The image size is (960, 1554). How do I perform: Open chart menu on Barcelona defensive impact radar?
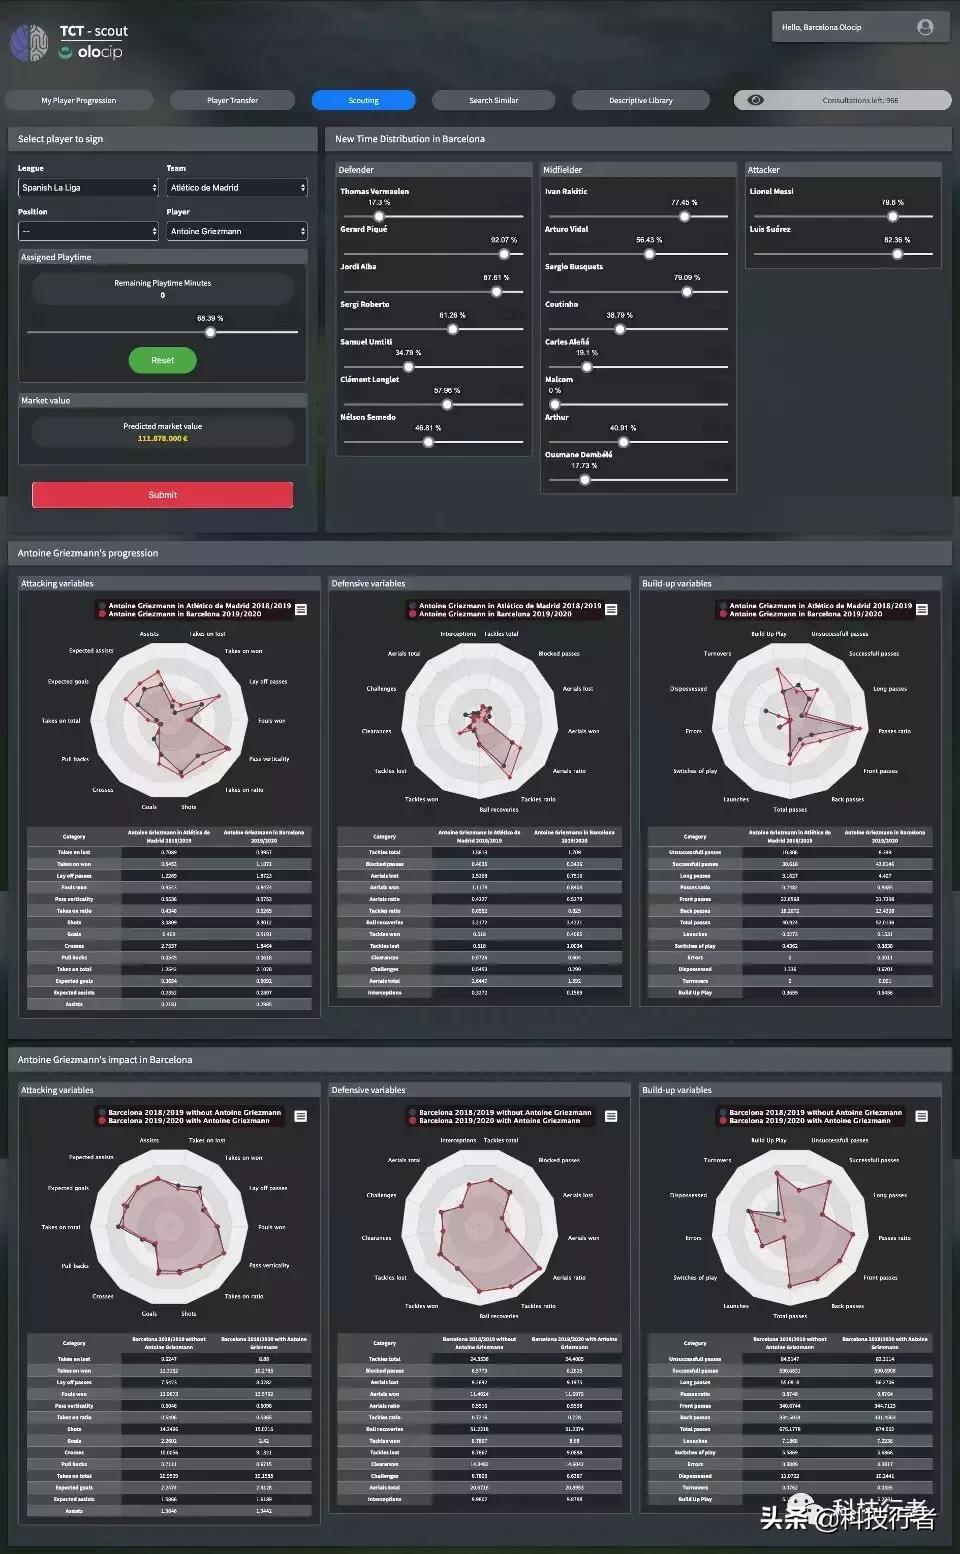611,1116
